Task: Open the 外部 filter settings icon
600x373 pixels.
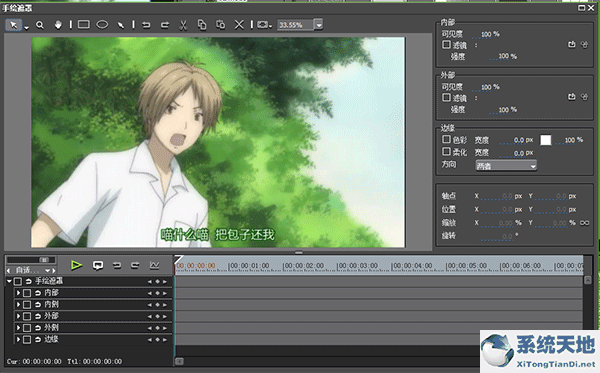Action: point(584,97)
